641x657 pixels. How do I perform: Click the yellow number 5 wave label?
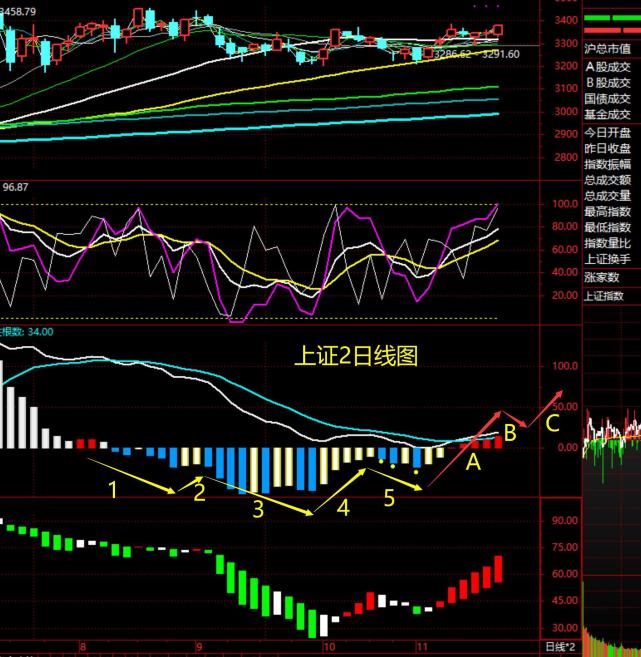389,497
